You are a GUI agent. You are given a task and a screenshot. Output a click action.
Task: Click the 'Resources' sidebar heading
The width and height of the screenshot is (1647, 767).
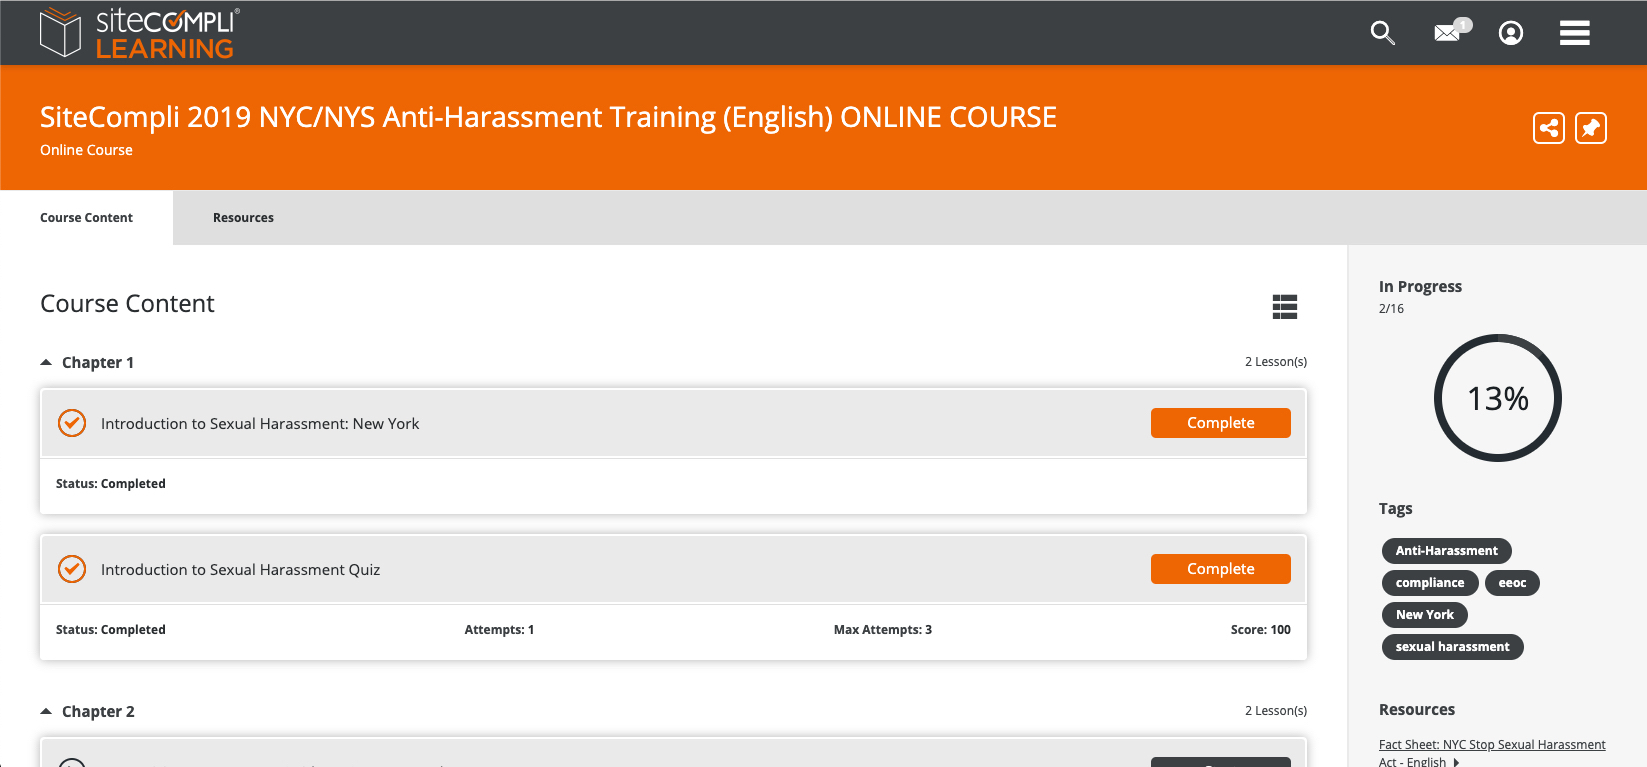[1417, 710]
